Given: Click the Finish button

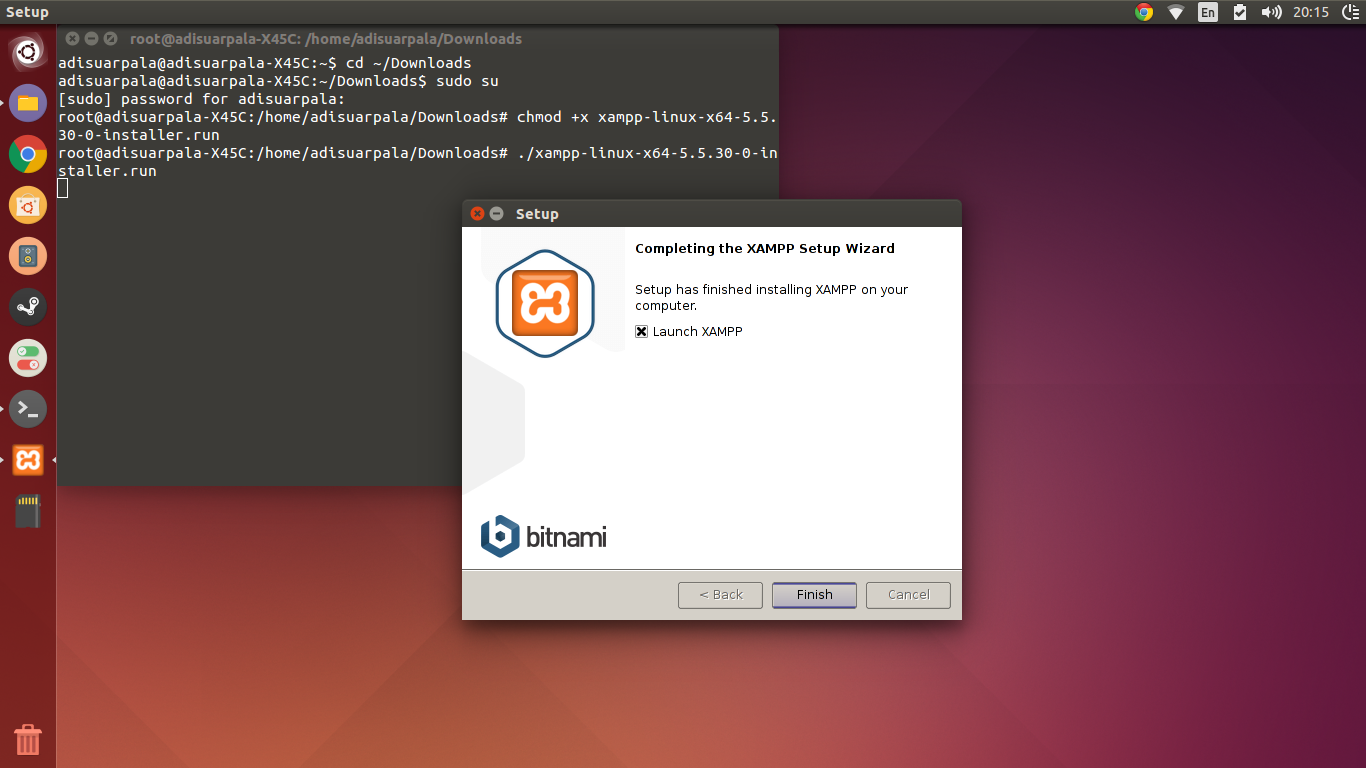Looking at the screenshot, I should click(x=814, y=595).
